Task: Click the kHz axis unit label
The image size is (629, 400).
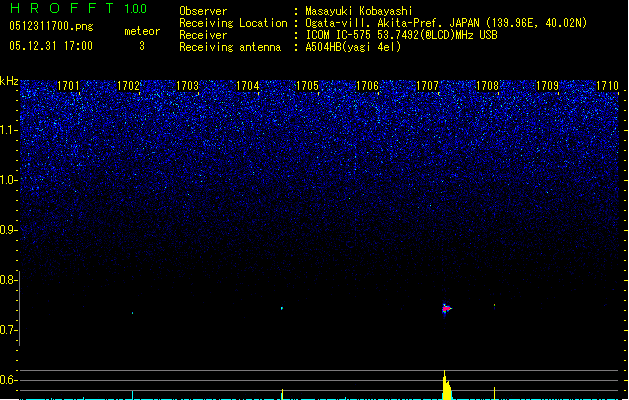Action: [x=9, y=81]
